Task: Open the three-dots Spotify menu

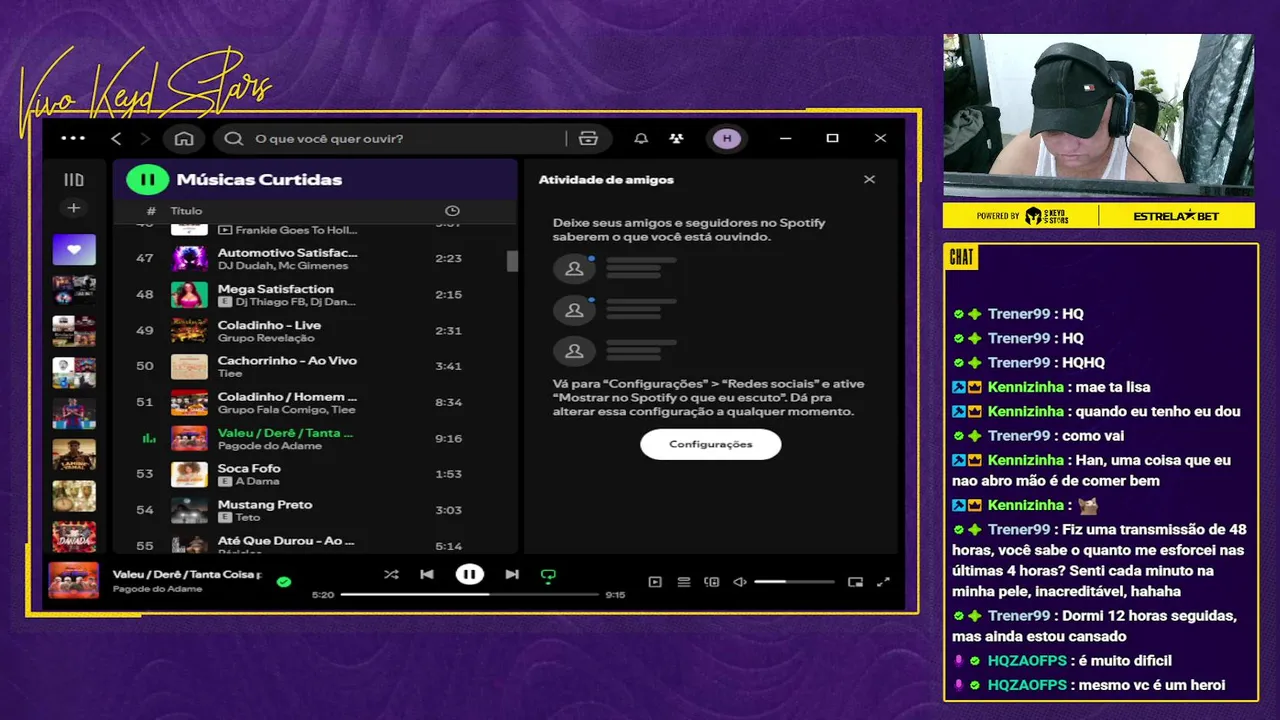Action: [73, 138]
